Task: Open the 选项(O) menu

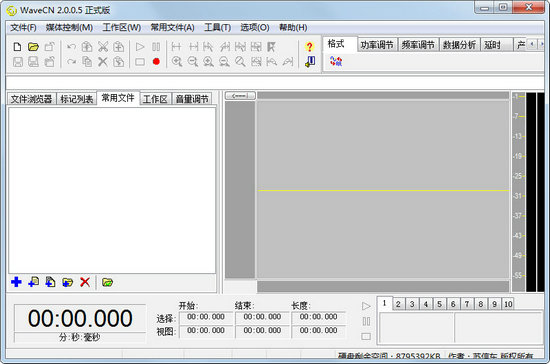Action: click(255, 28)
